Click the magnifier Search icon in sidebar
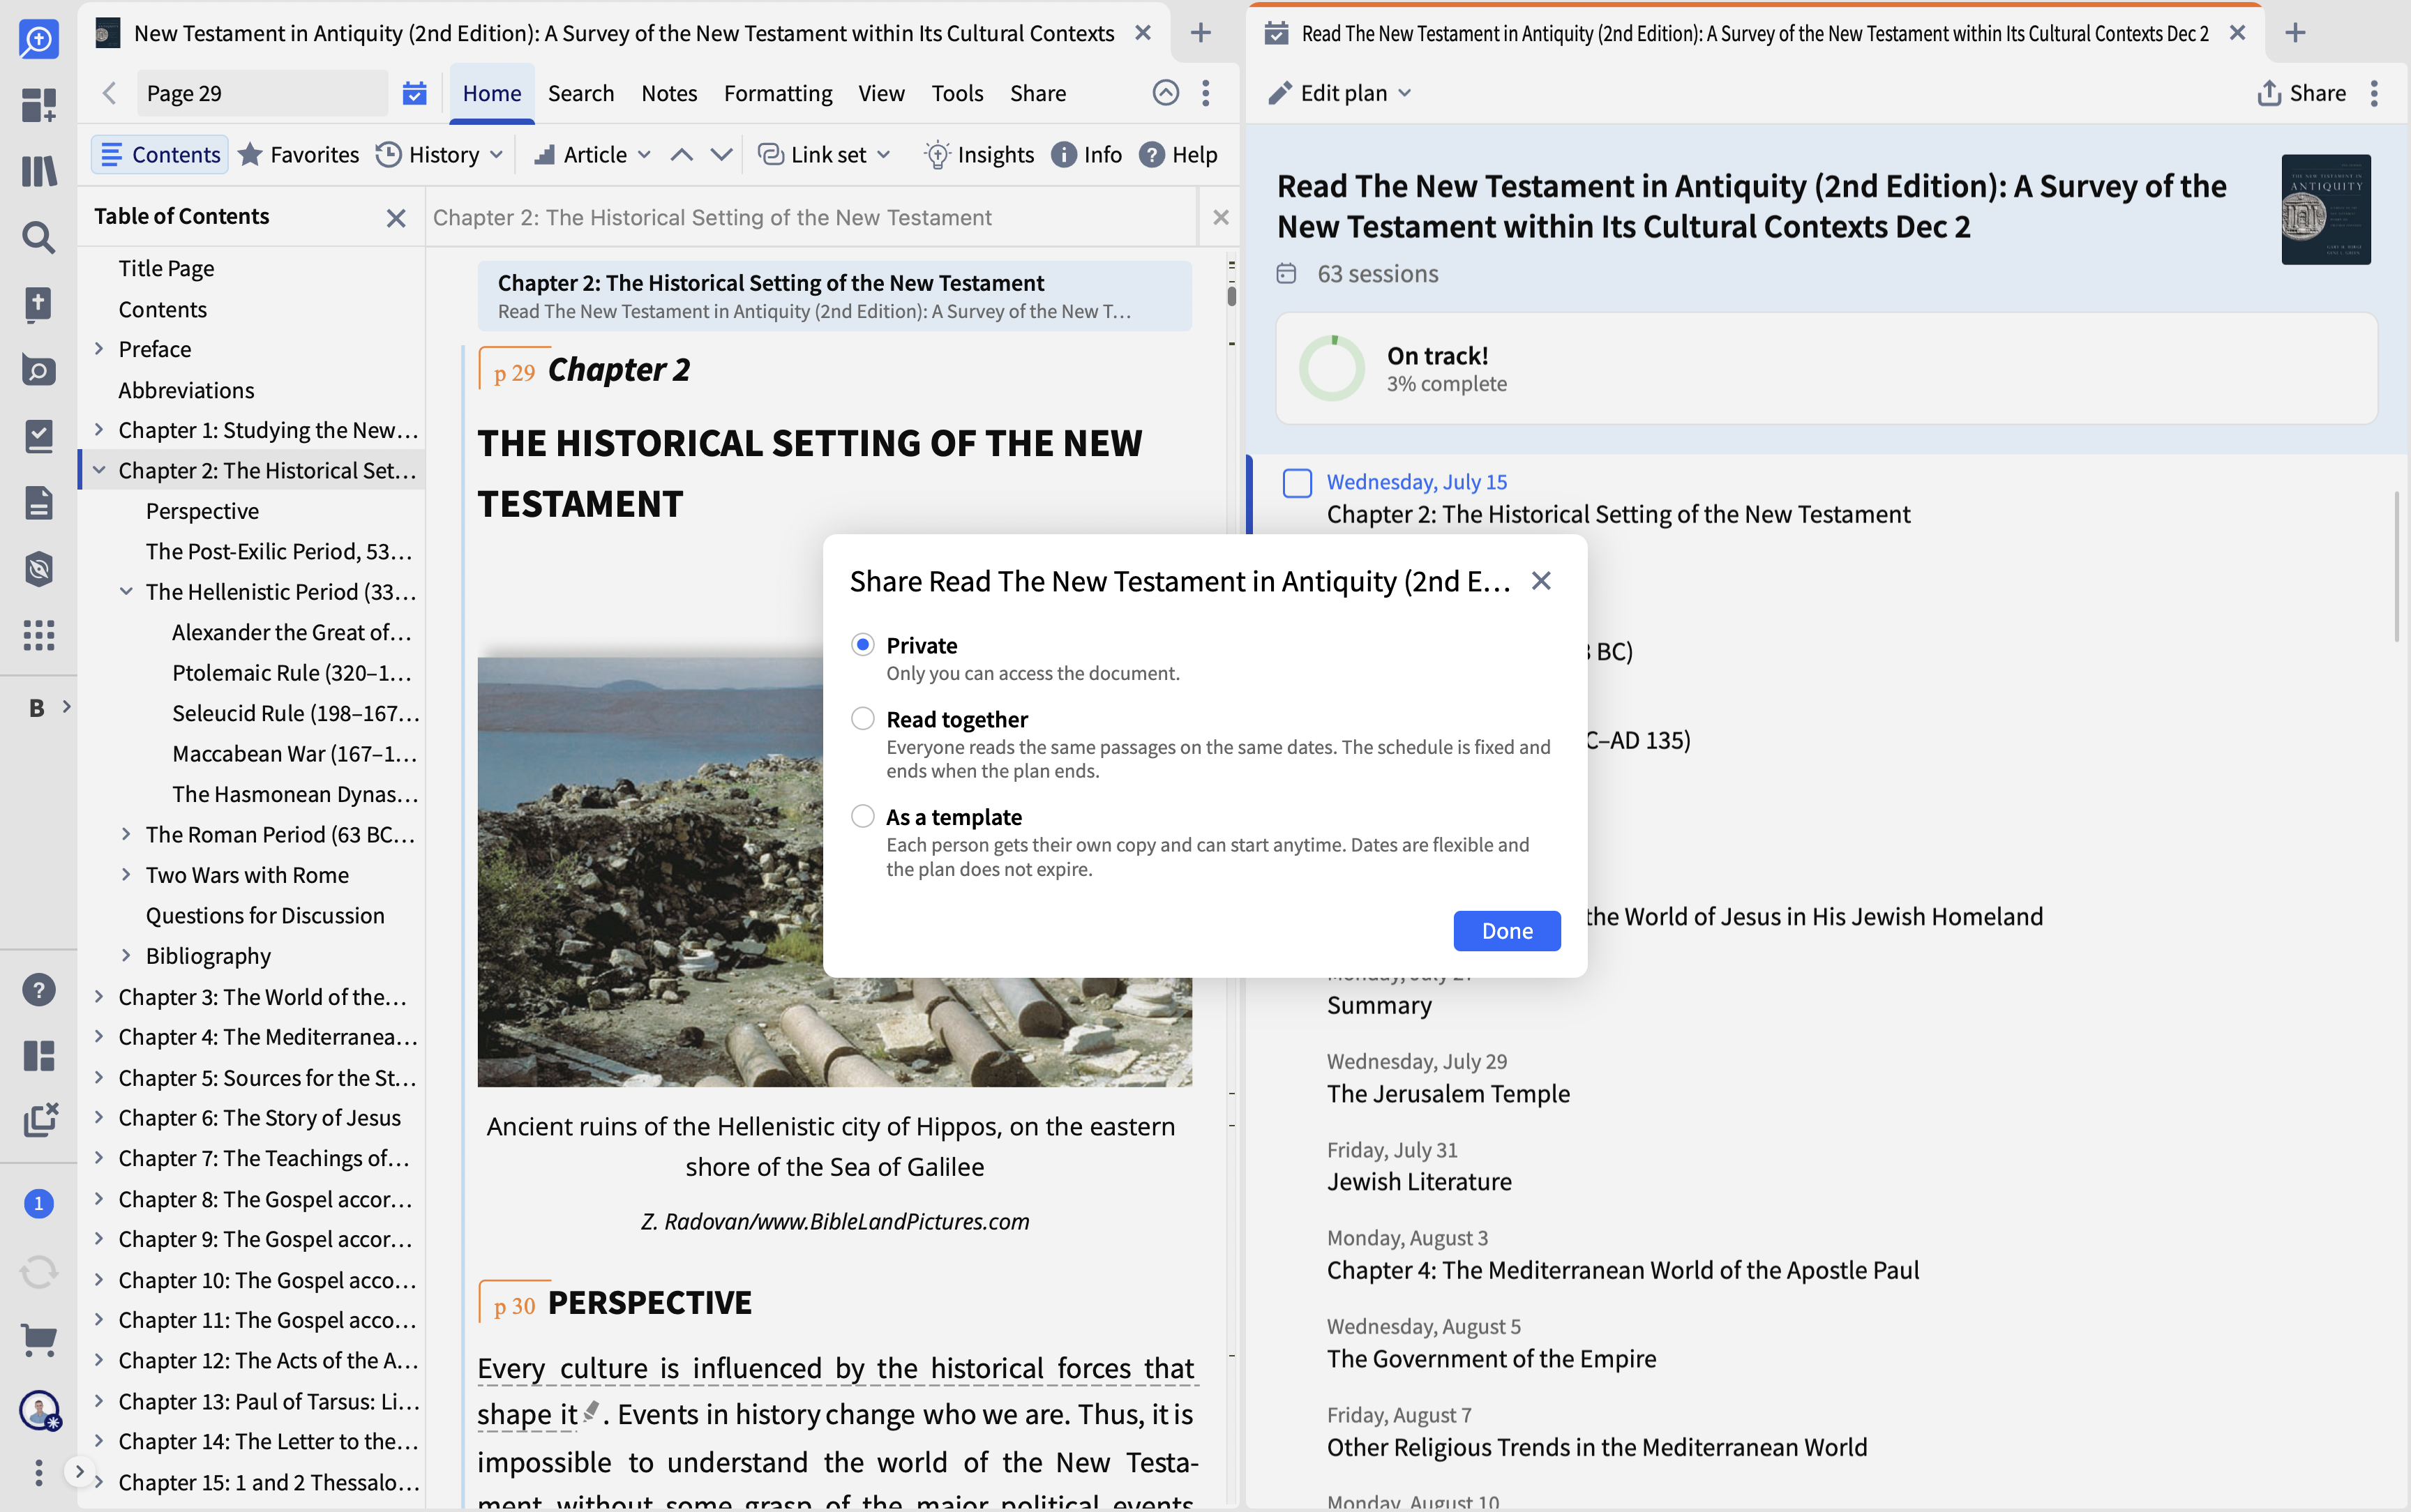2411x1512 pixels. point(38,237)
